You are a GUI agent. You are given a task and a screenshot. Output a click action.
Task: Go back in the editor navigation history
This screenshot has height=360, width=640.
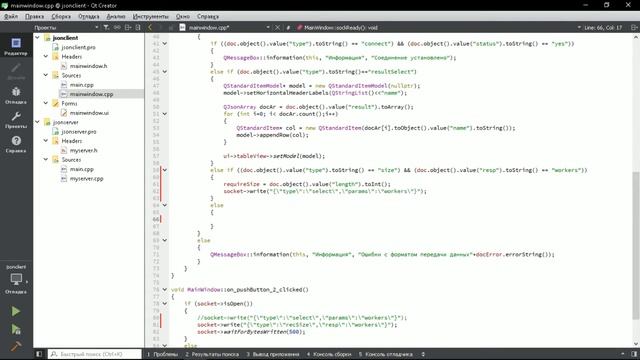pyautogui.click(x=150, y=27)
